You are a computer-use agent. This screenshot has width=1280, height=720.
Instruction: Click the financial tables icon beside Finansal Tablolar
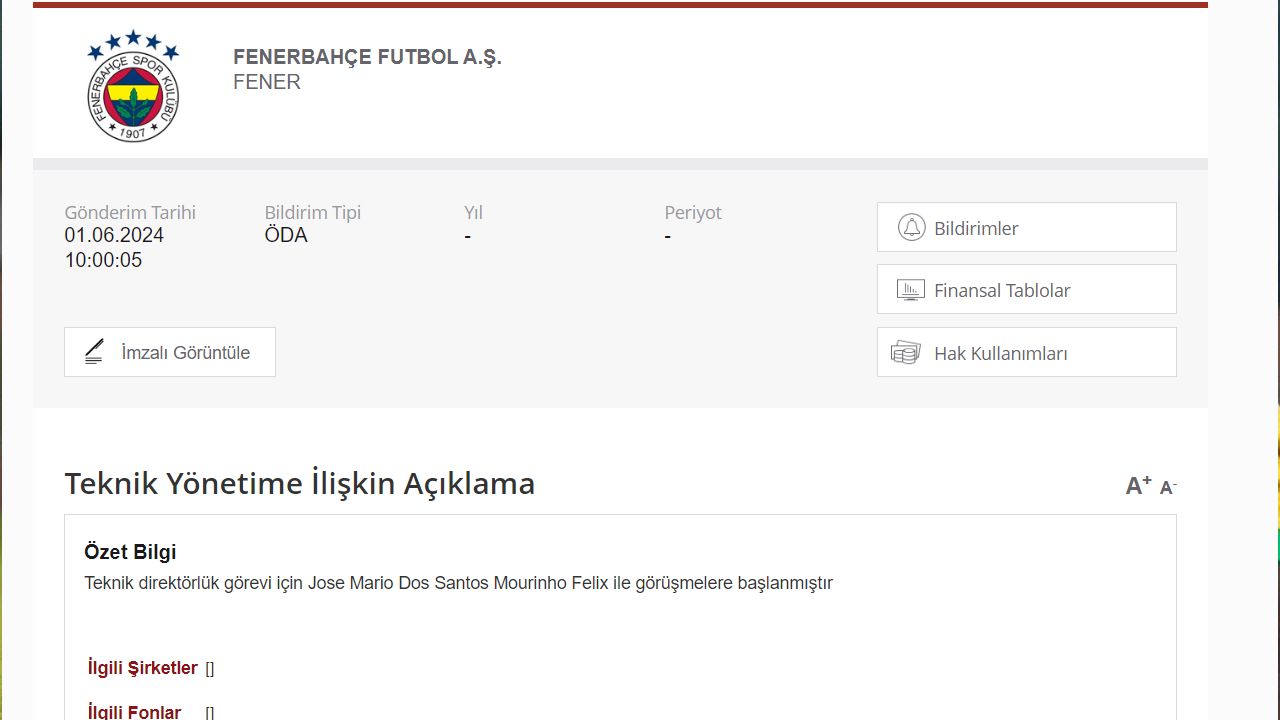pos(910,289)
